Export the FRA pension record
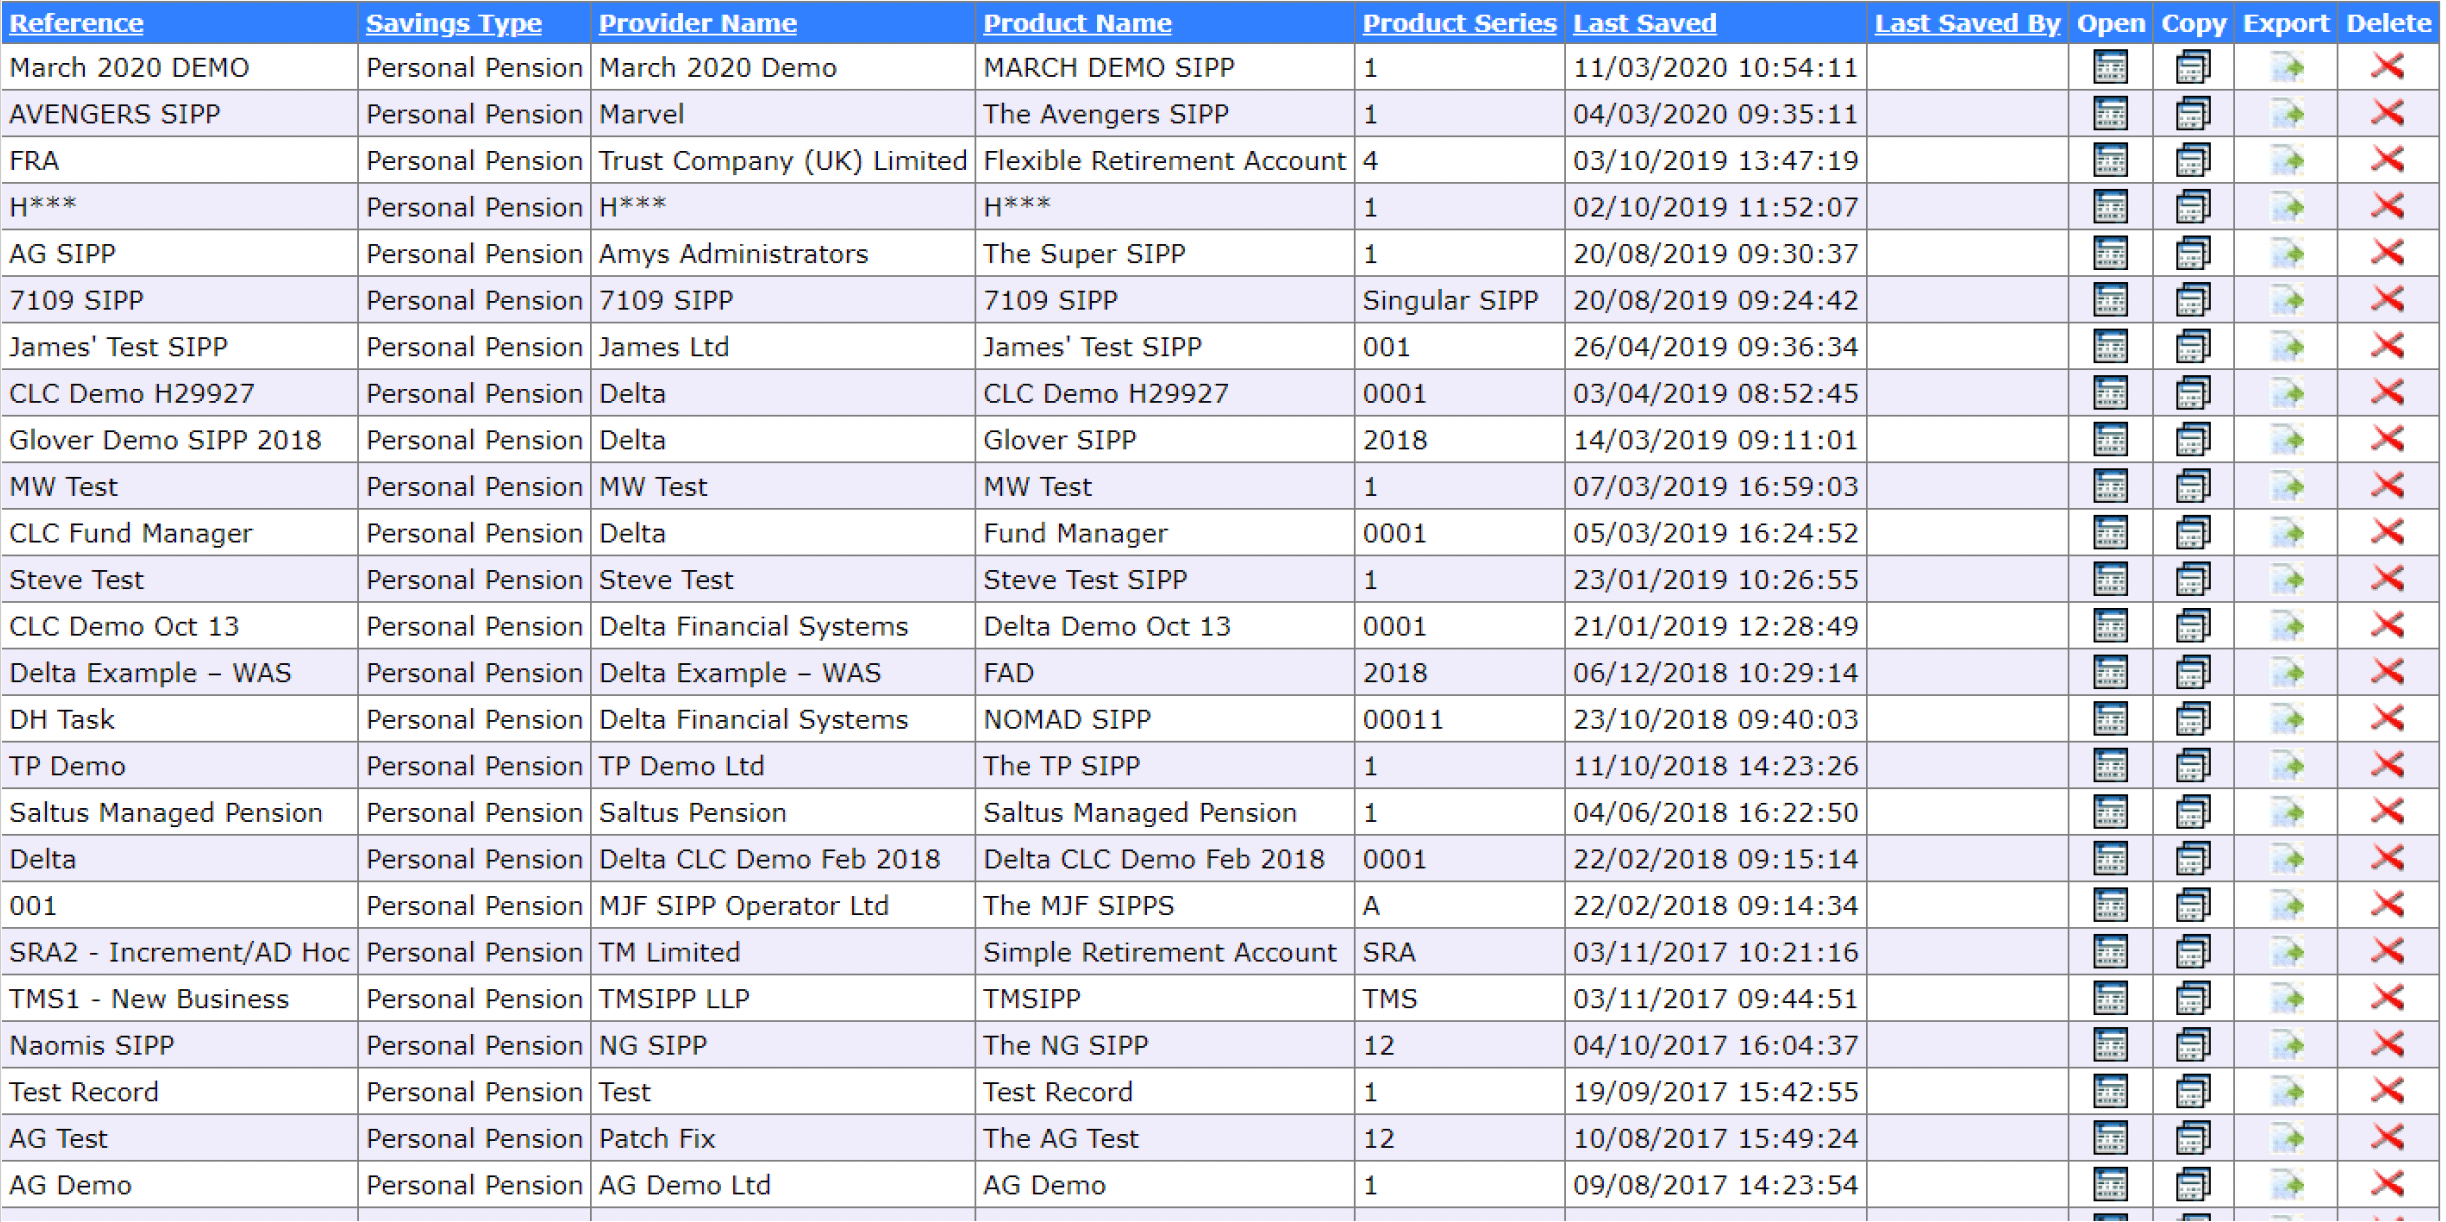2446x1222 pixels. point(2286,160)
